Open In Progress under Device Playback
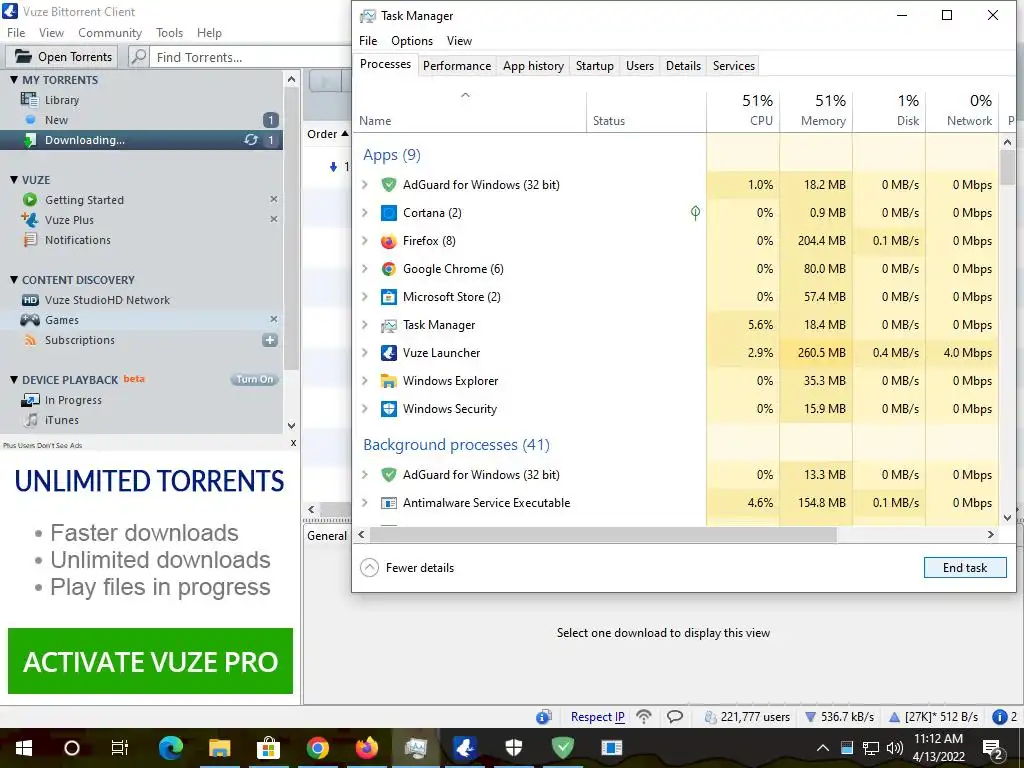Image resolution: width=1024 pixels, height=768 pixels. (x=72, y=400)
